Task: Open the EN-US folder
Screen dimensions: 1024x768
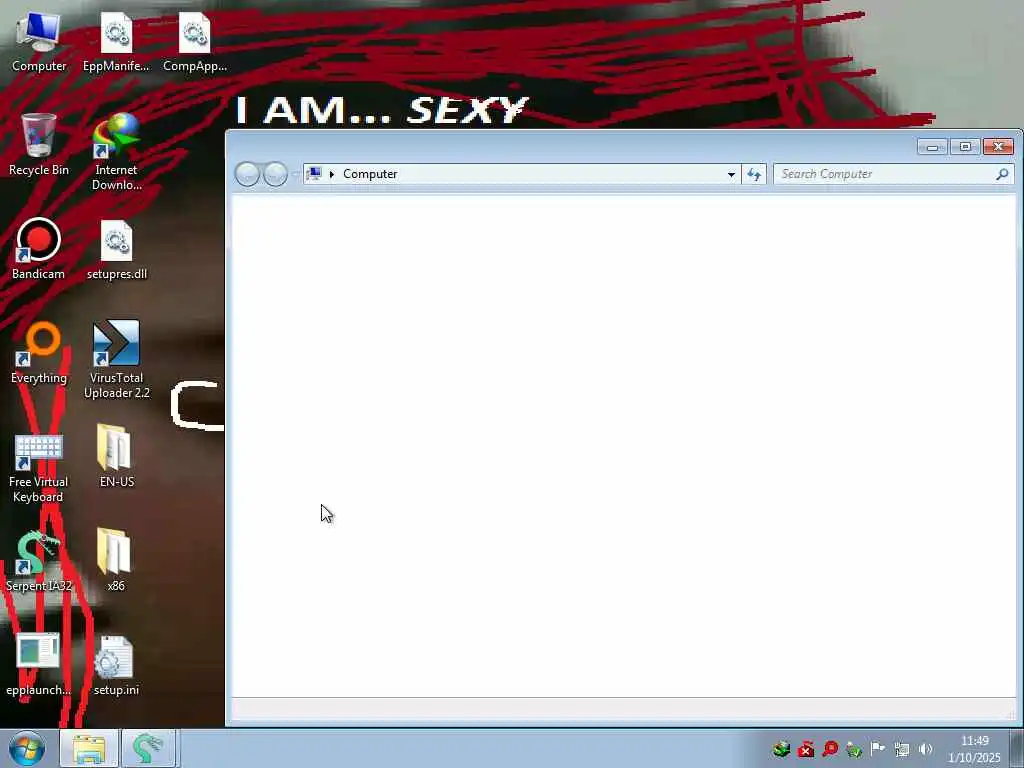Action: click(116, 456)
